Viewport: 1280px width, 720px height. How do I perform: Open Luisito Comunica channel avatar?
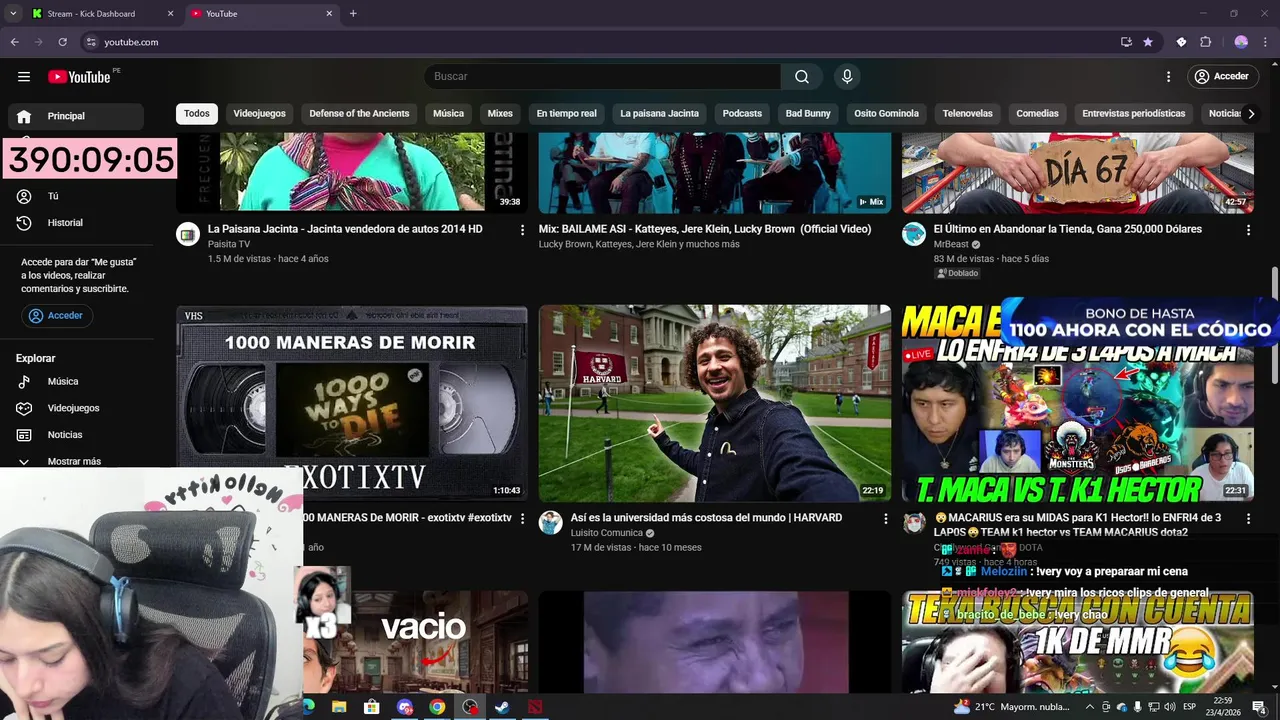tap(551, 523)
